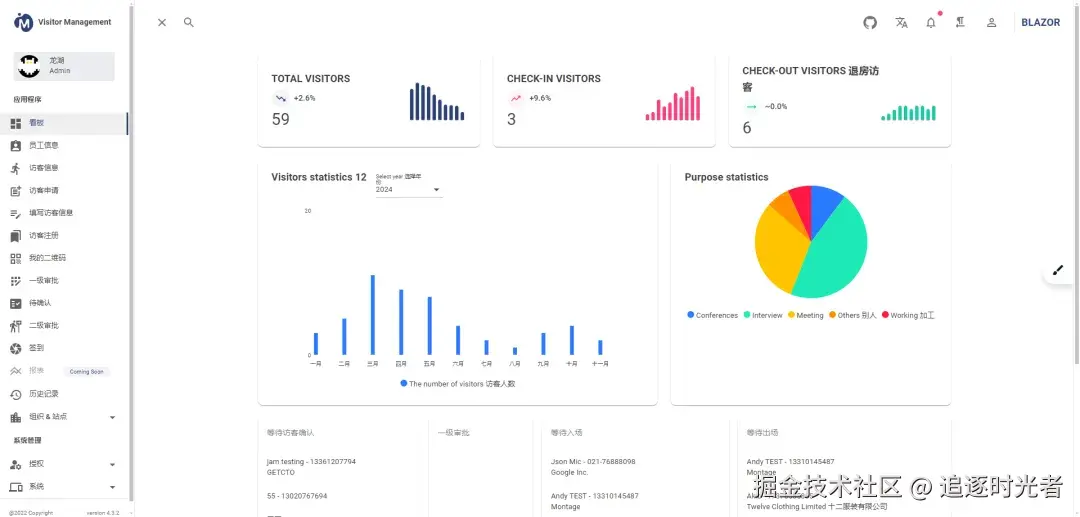Click the 访客信息 running person icon
Viewport: 1080px width, 517px height.
(x=16, y=168)
